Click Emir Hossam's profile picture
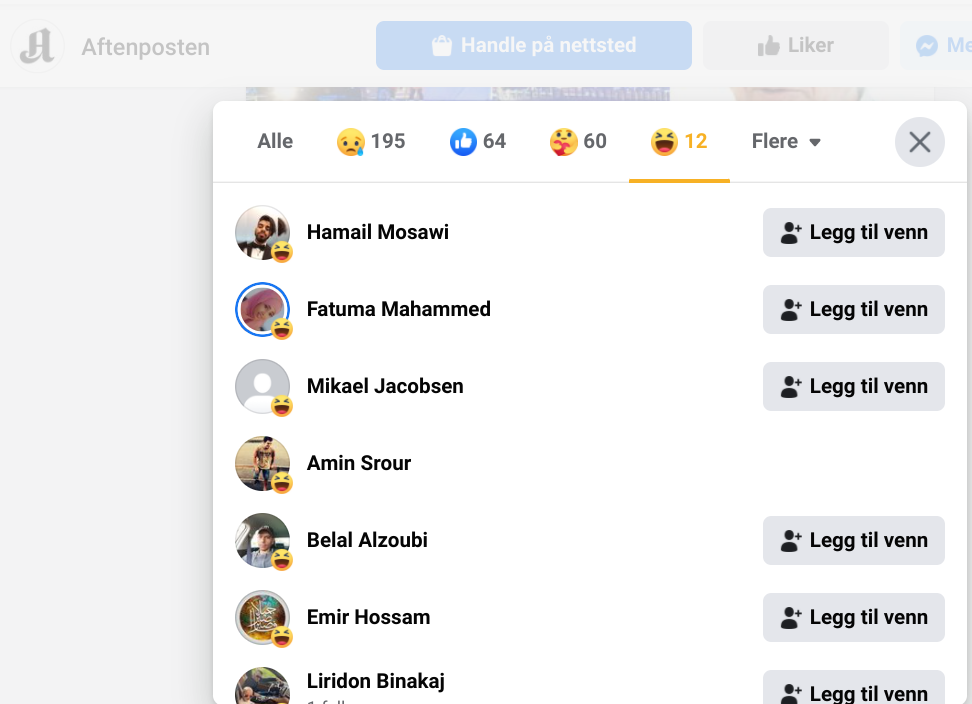The width and height of the screenshot is (972, 704). [262, 617]
